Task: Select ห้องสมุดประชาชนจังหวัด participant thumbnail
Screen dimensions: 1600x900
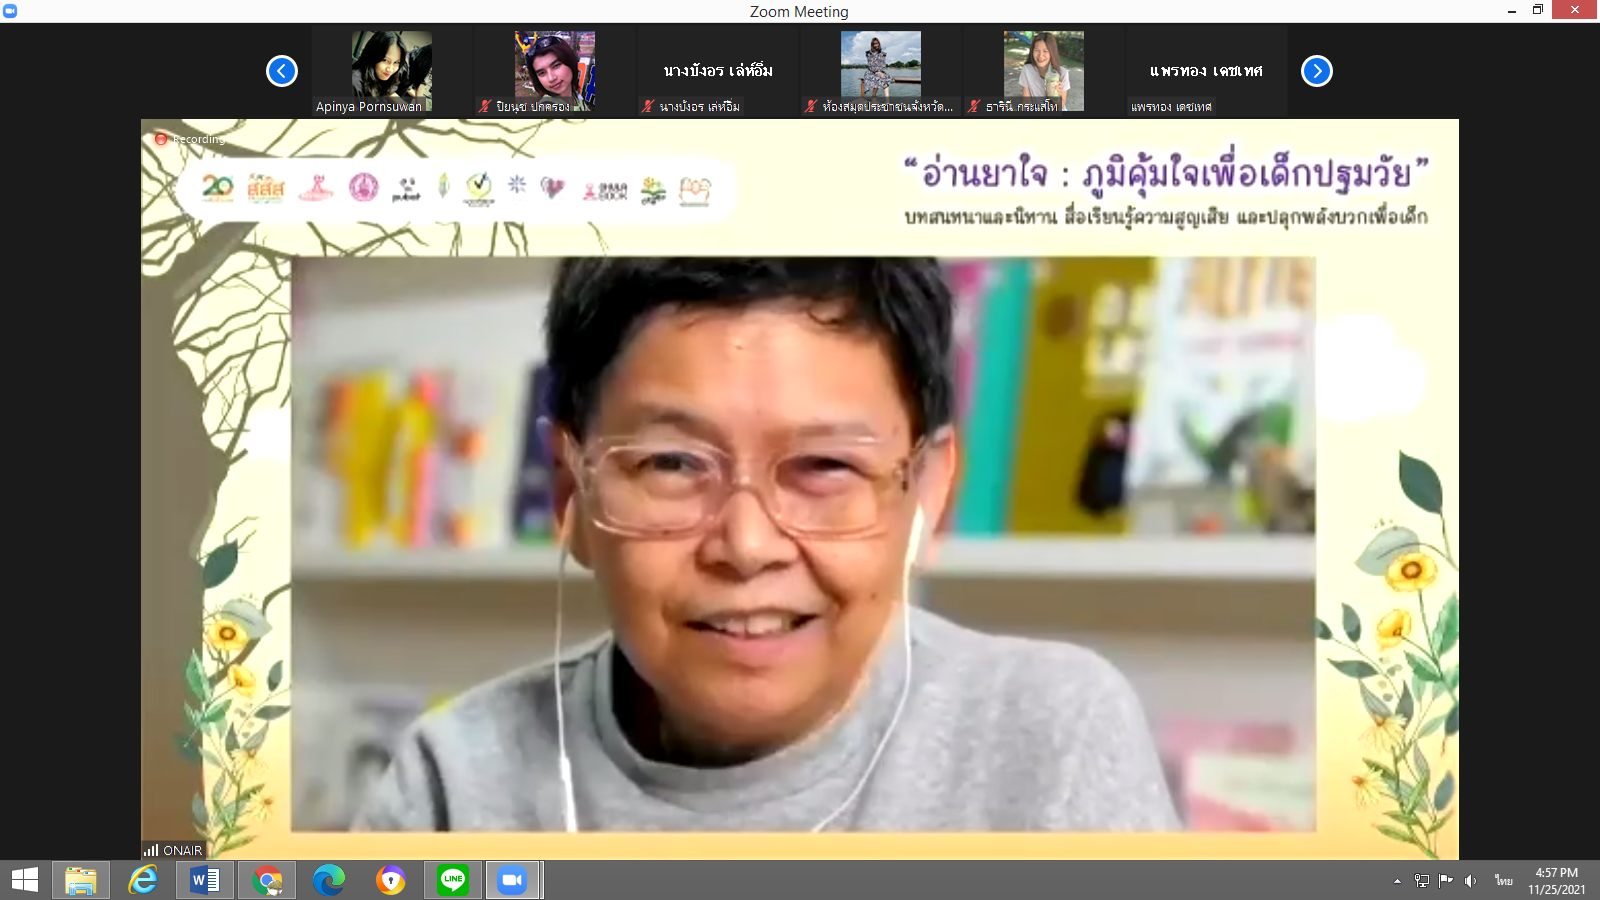Action: pos(881,70)
